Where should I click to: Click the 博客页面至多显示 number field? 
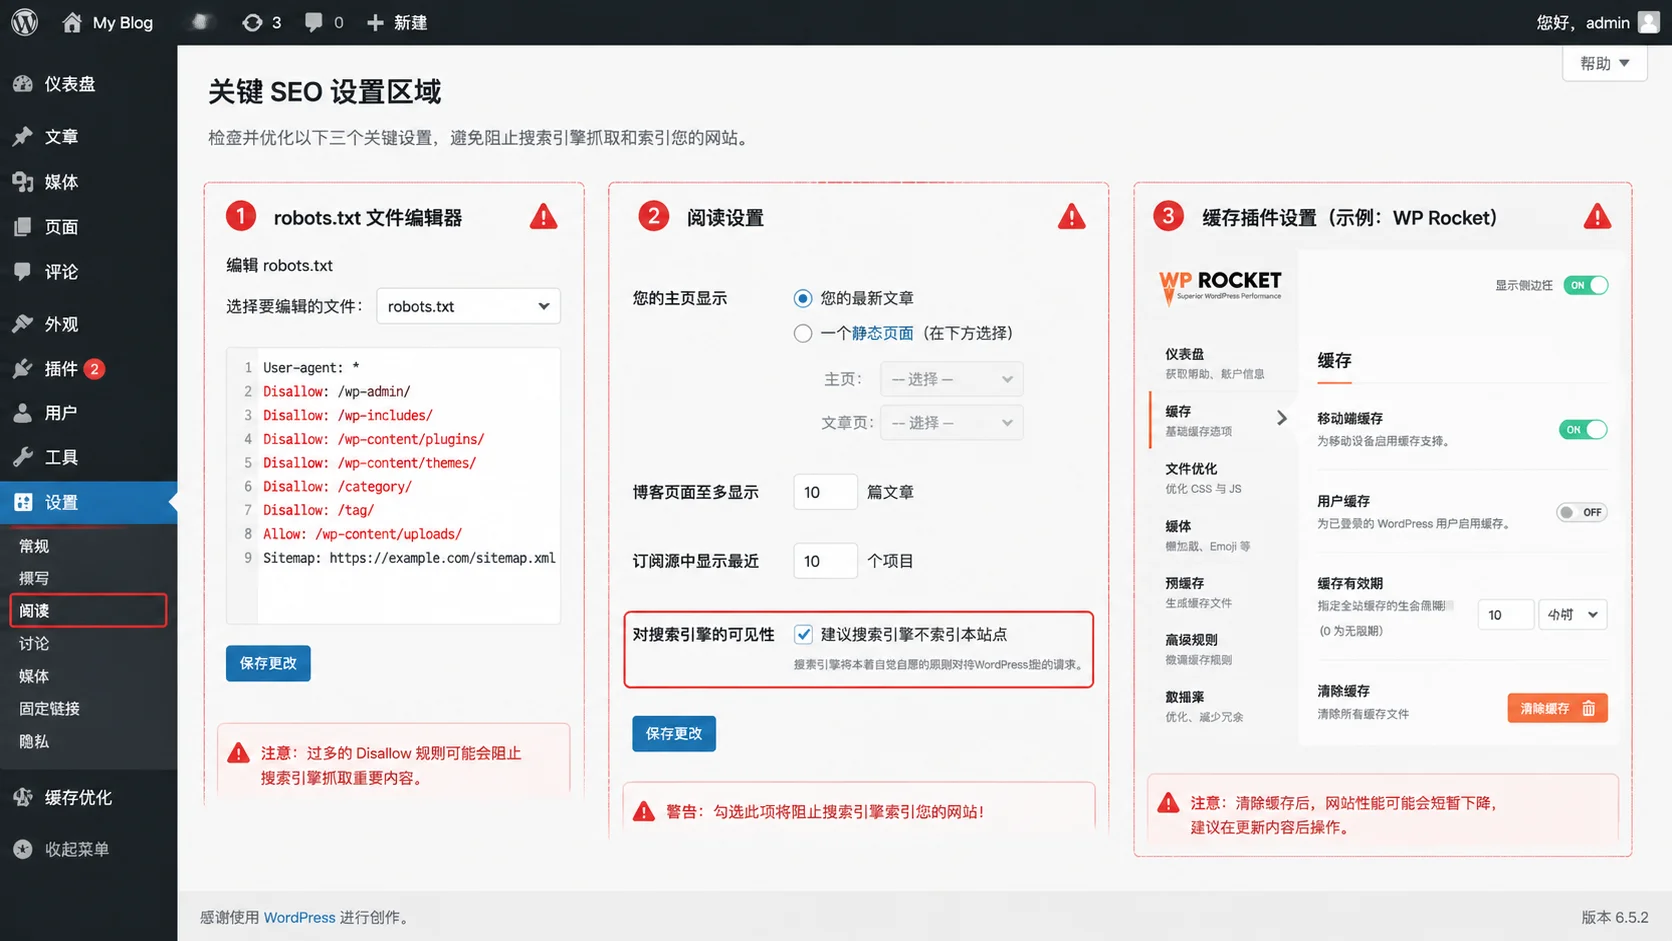825,491
